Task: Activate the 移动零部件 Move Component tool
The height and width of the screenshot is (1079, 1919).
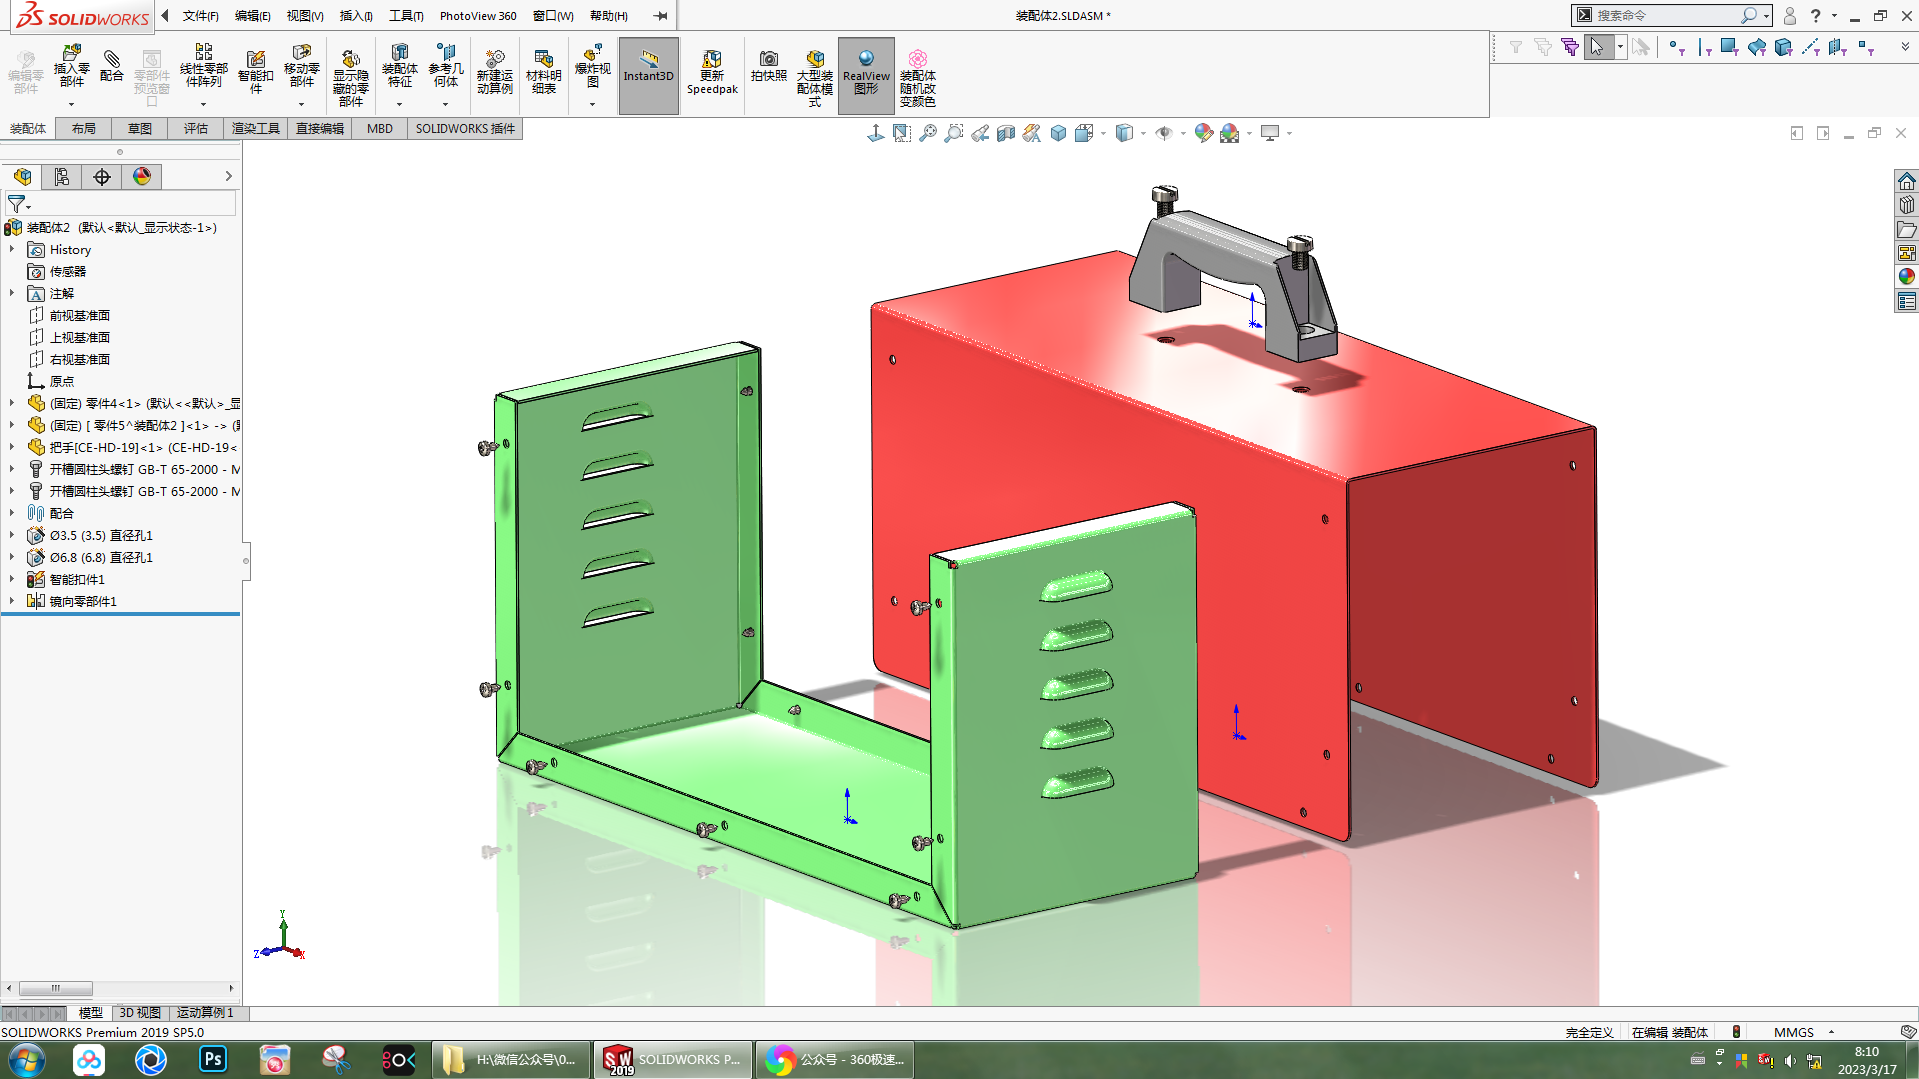Action: click(x=301, y=67)
